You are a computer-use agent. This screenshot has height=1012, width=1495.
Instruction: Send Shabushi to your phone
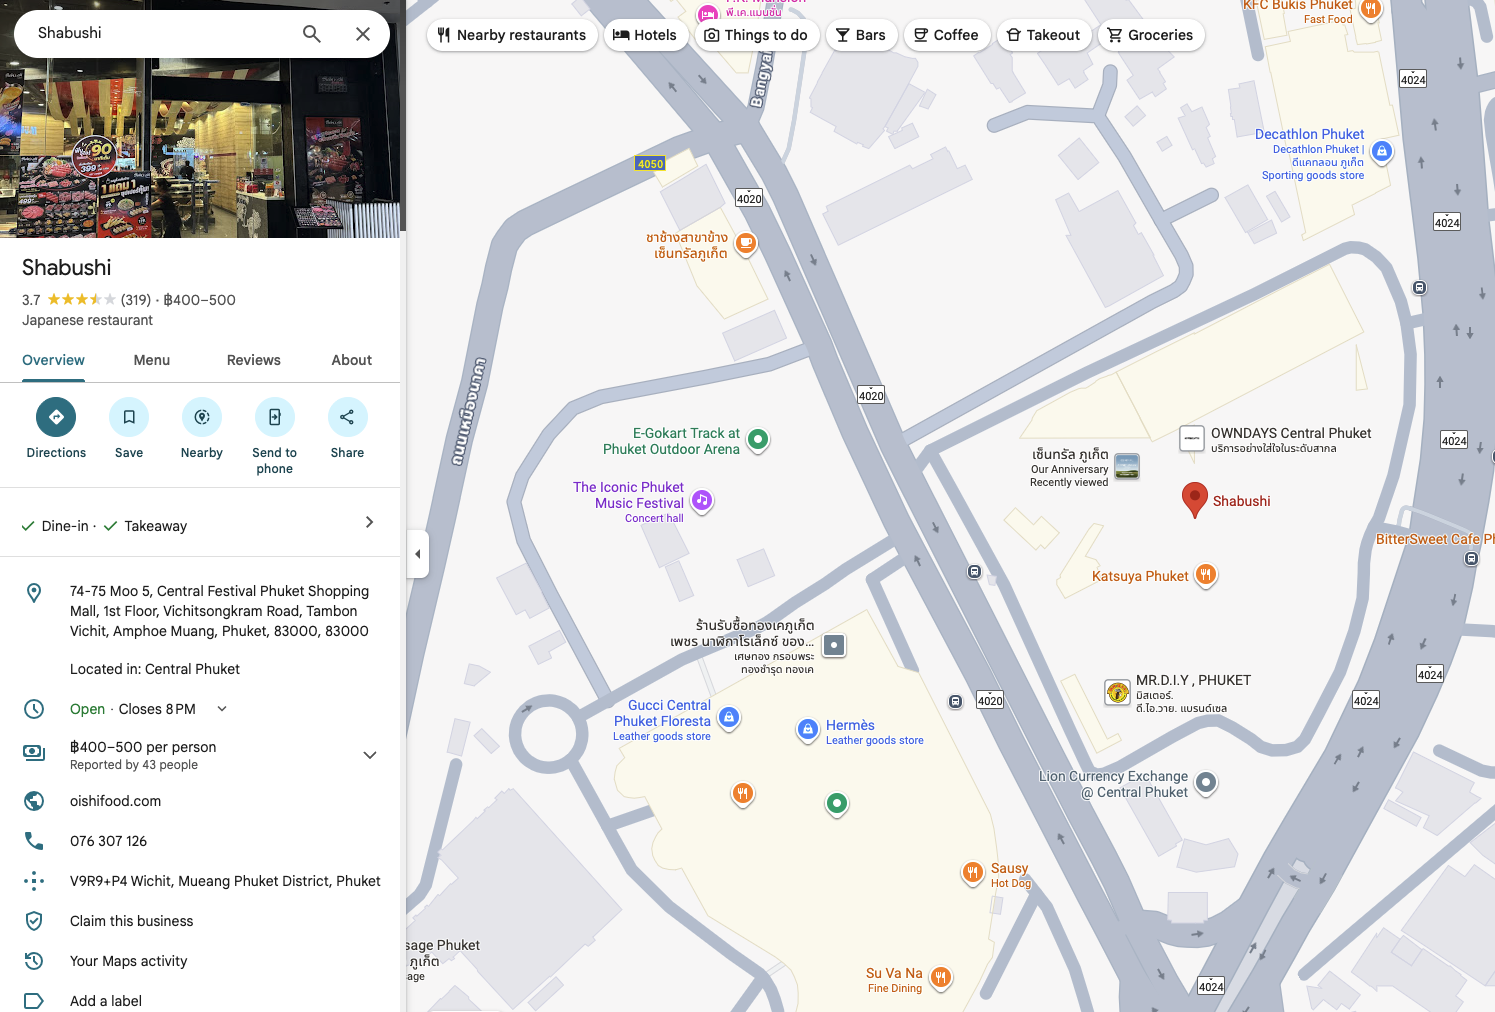(x=275, y=417)
